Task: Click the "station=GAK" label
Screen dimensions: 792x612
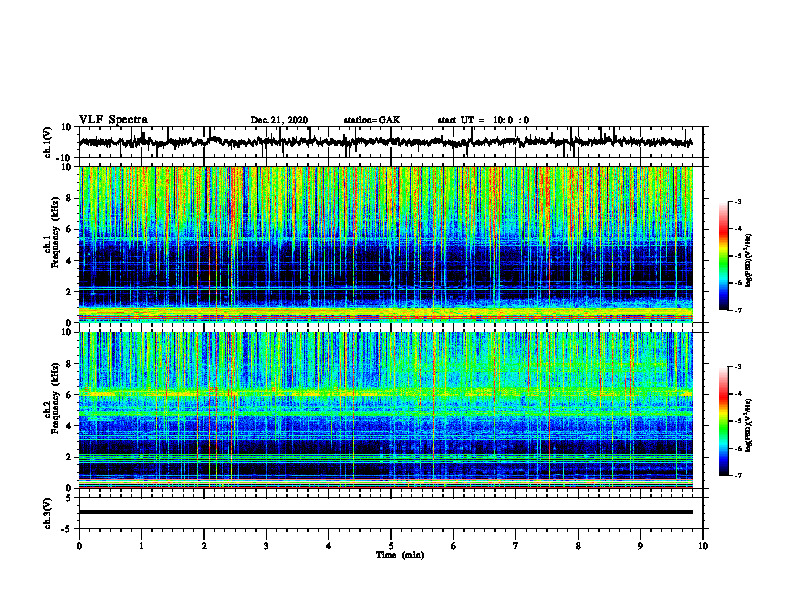Action: [372, 120]
